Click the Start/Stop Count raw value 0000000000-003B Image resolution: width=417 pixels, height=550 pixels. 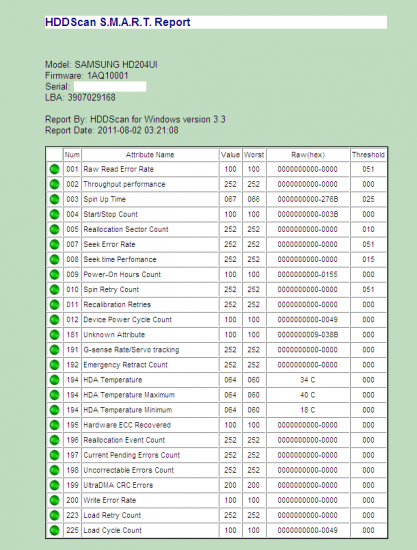pyautogui.click(x=308, y=214)
